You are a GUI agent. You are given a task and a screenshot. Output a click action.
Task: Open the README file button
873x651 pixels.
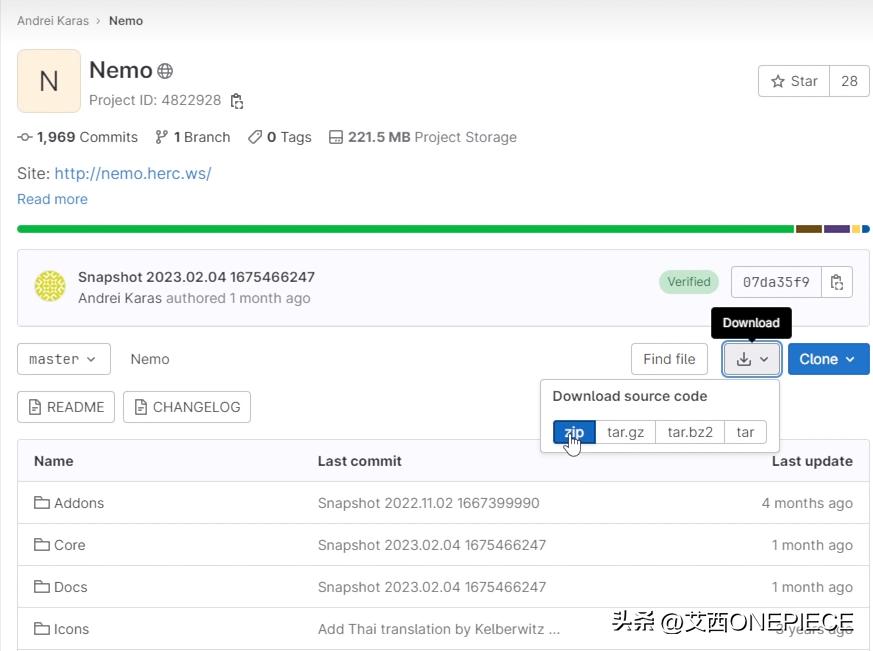[x=66, y=407]
